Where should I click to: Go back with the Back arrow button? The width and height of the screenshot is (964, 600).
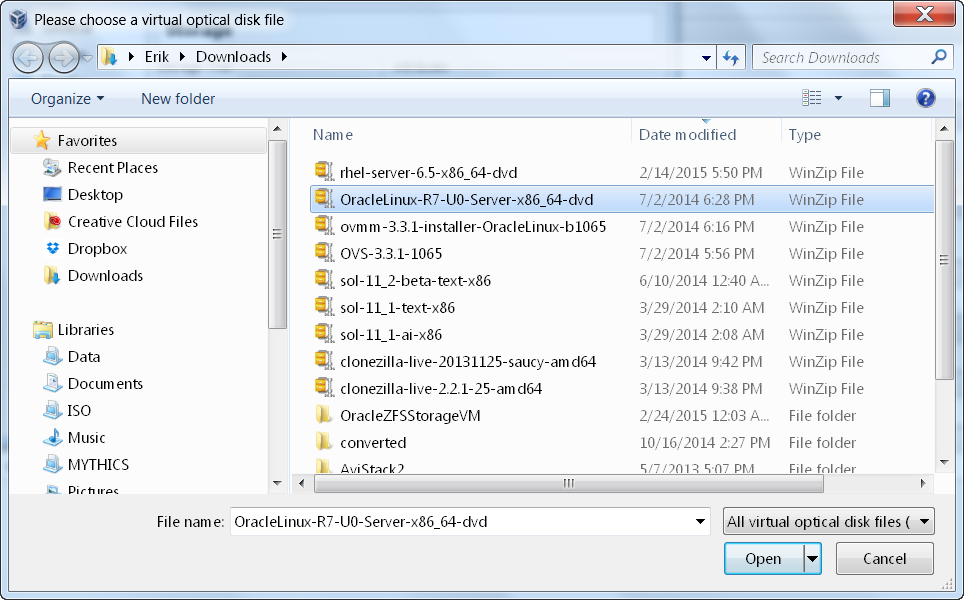28,58
